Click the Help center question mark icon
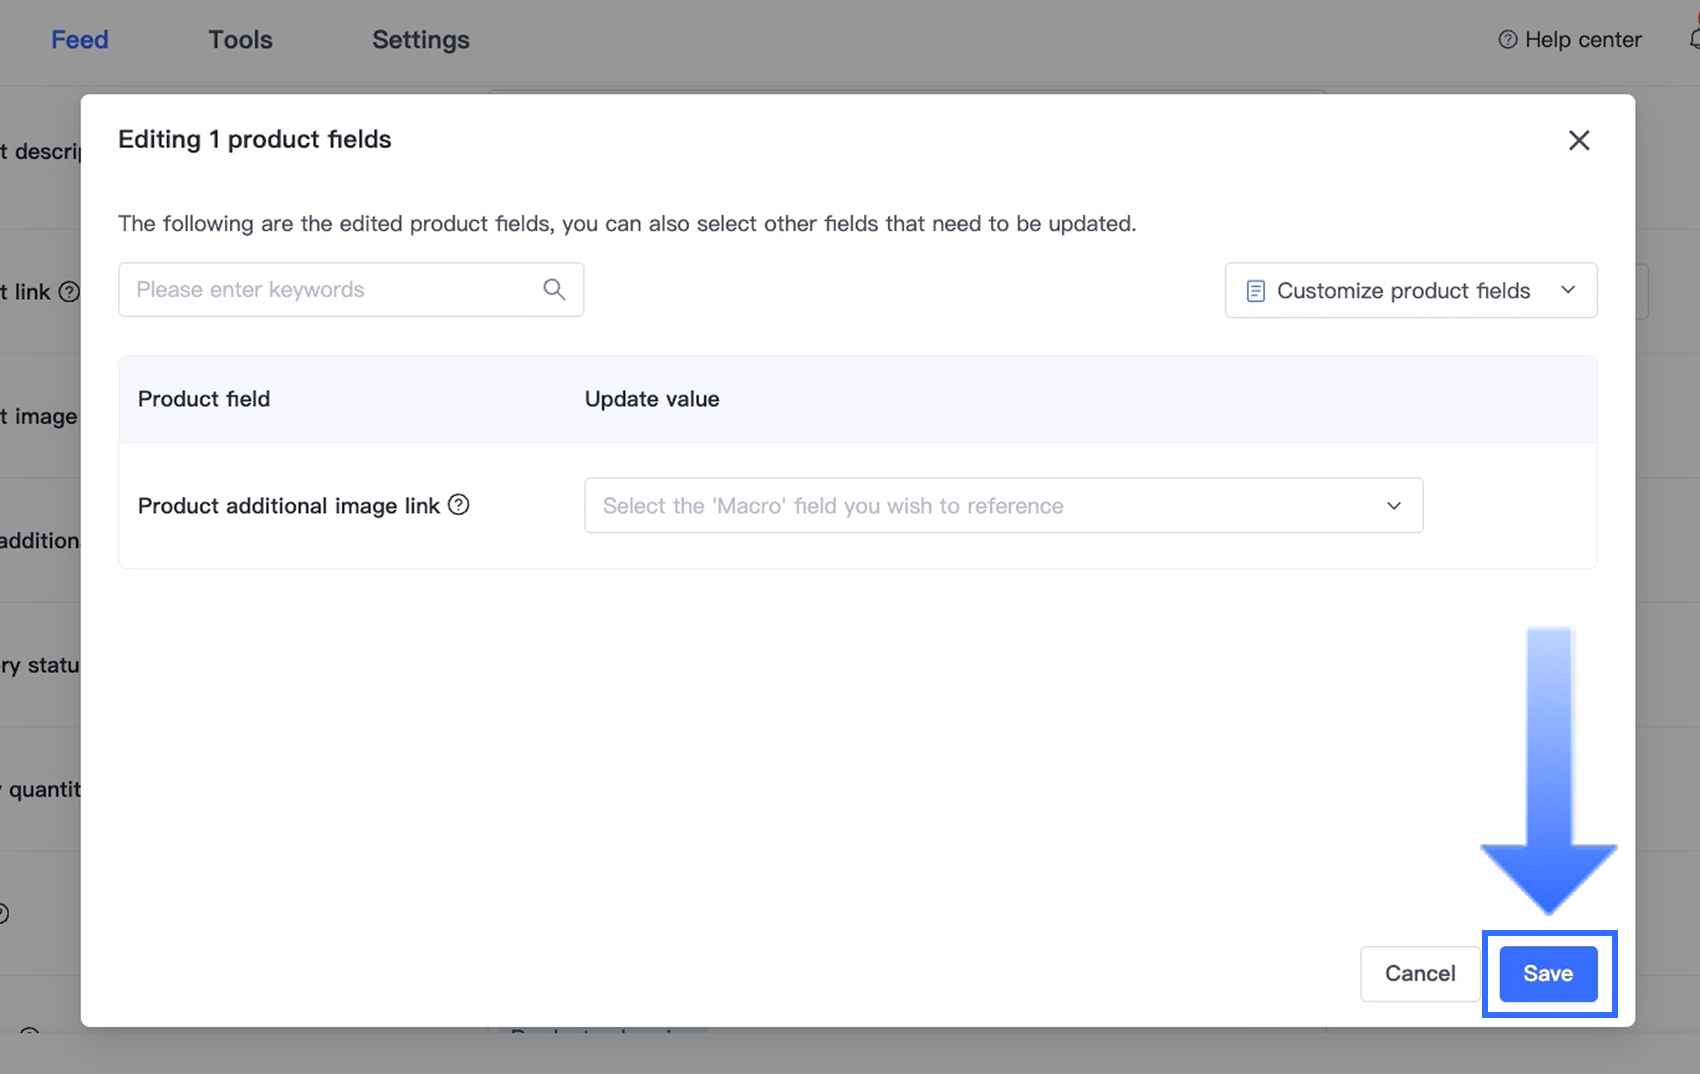Viewport: 1700px width, 1074px height. pos(1507,40)
